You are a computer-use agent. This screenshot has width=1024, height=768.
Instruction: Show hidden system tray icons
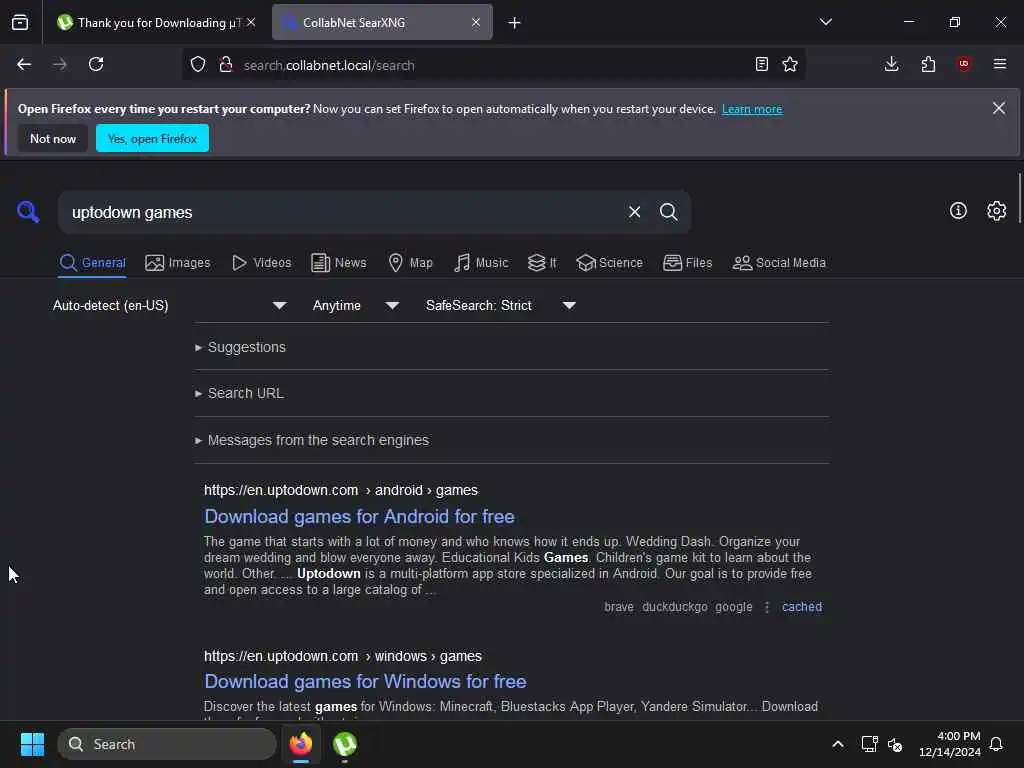pos(838,744)
